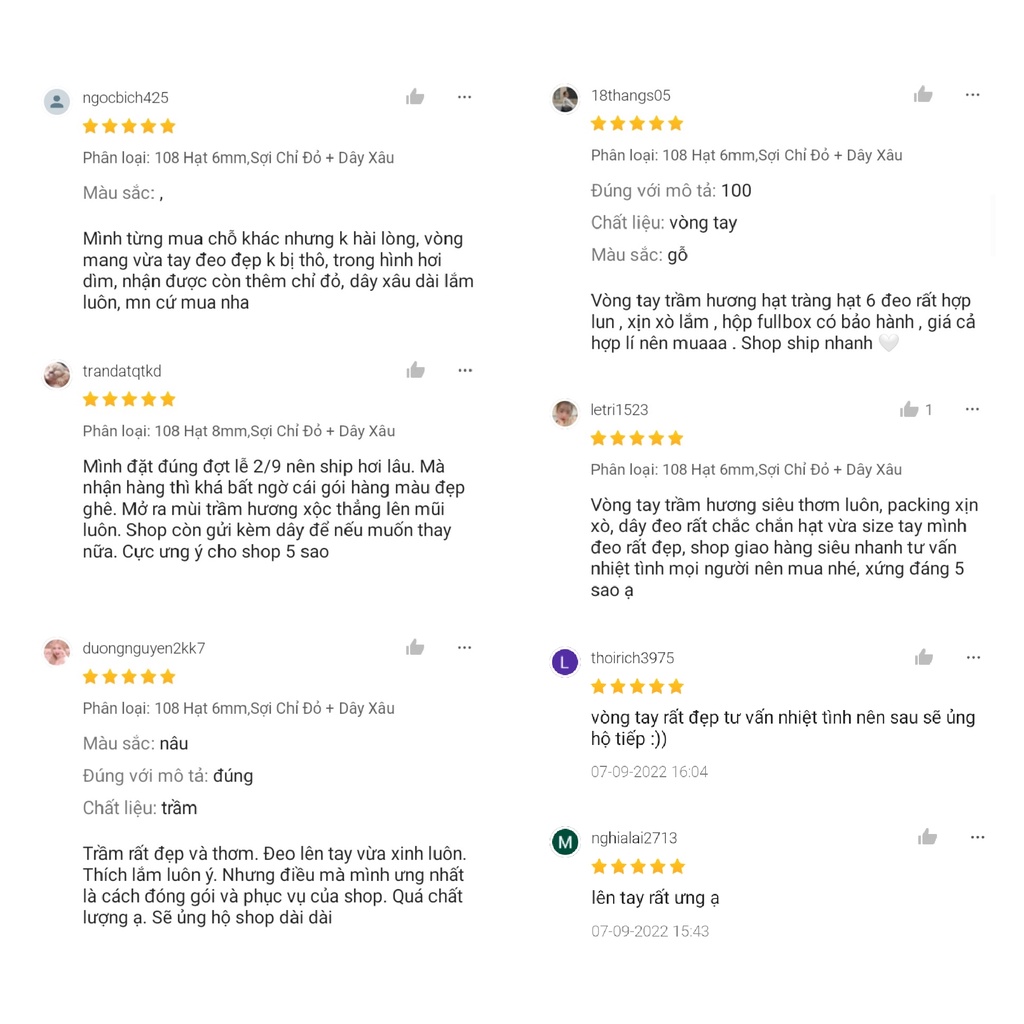Open avatar of user 18thangs05
This screenshot has width=1024, height=1024.
565,99
